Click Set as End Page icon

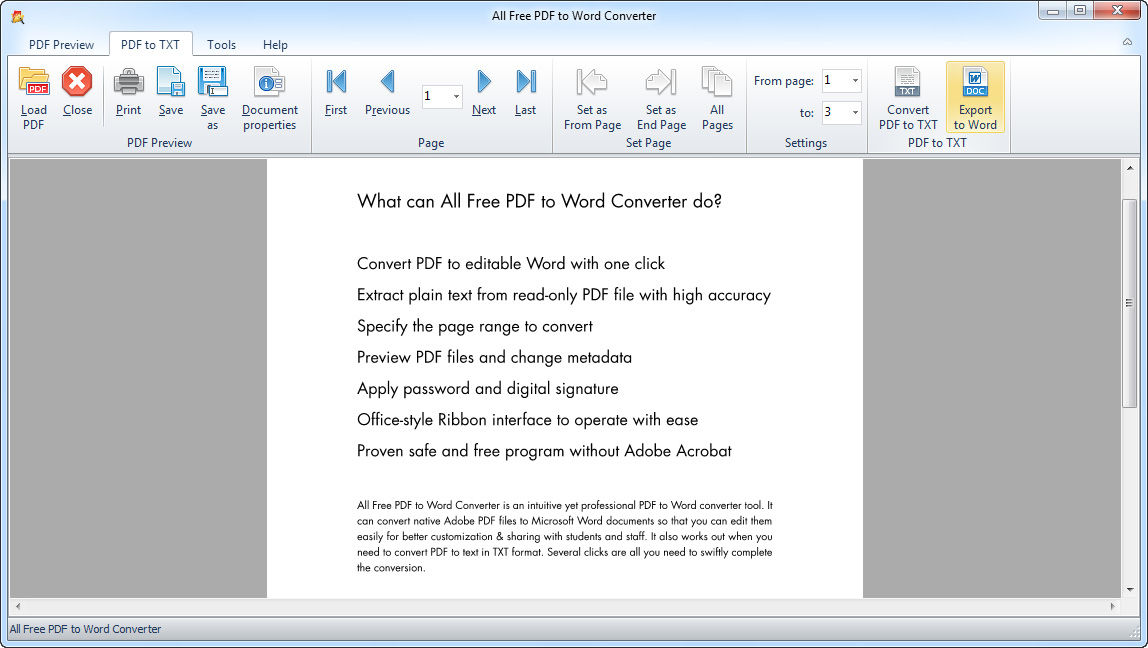661,81
